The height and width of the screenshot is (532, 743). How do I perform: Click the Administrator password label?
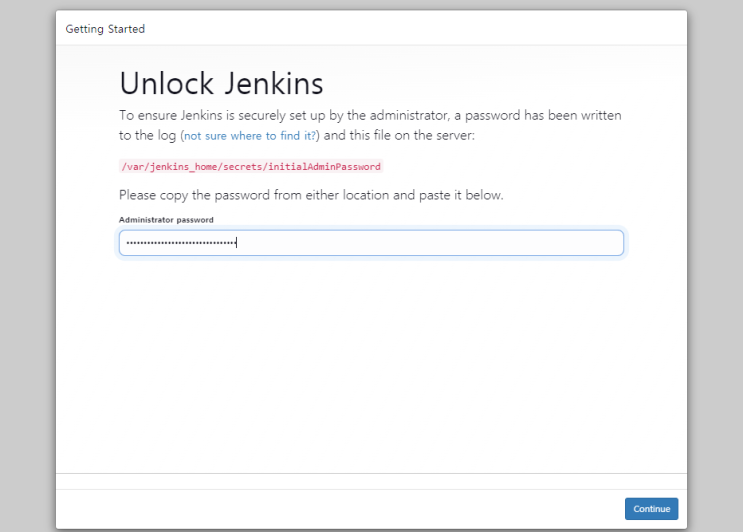point(166,220)
